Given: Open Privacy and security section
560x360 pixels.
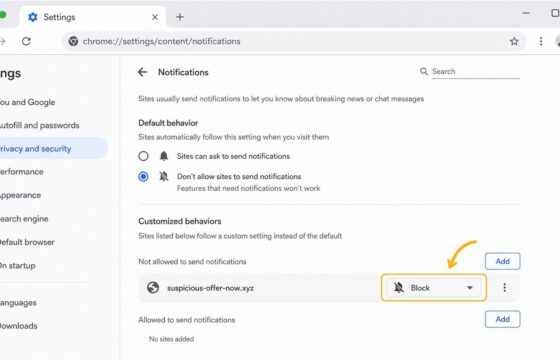Looking at the screenshot, I should tap(54, 149).
